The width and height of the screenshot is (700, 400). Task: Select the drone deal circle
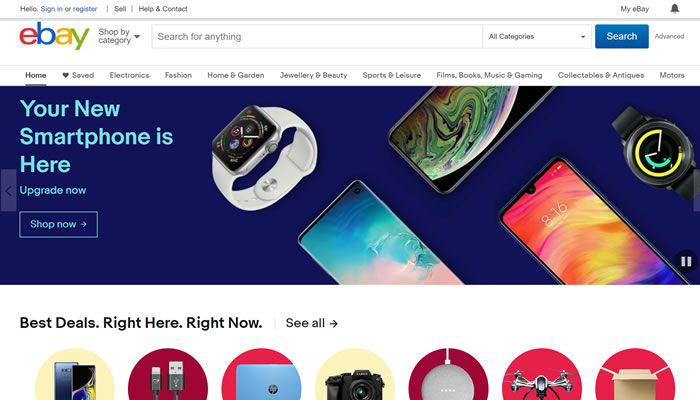[x=542, y=374]
